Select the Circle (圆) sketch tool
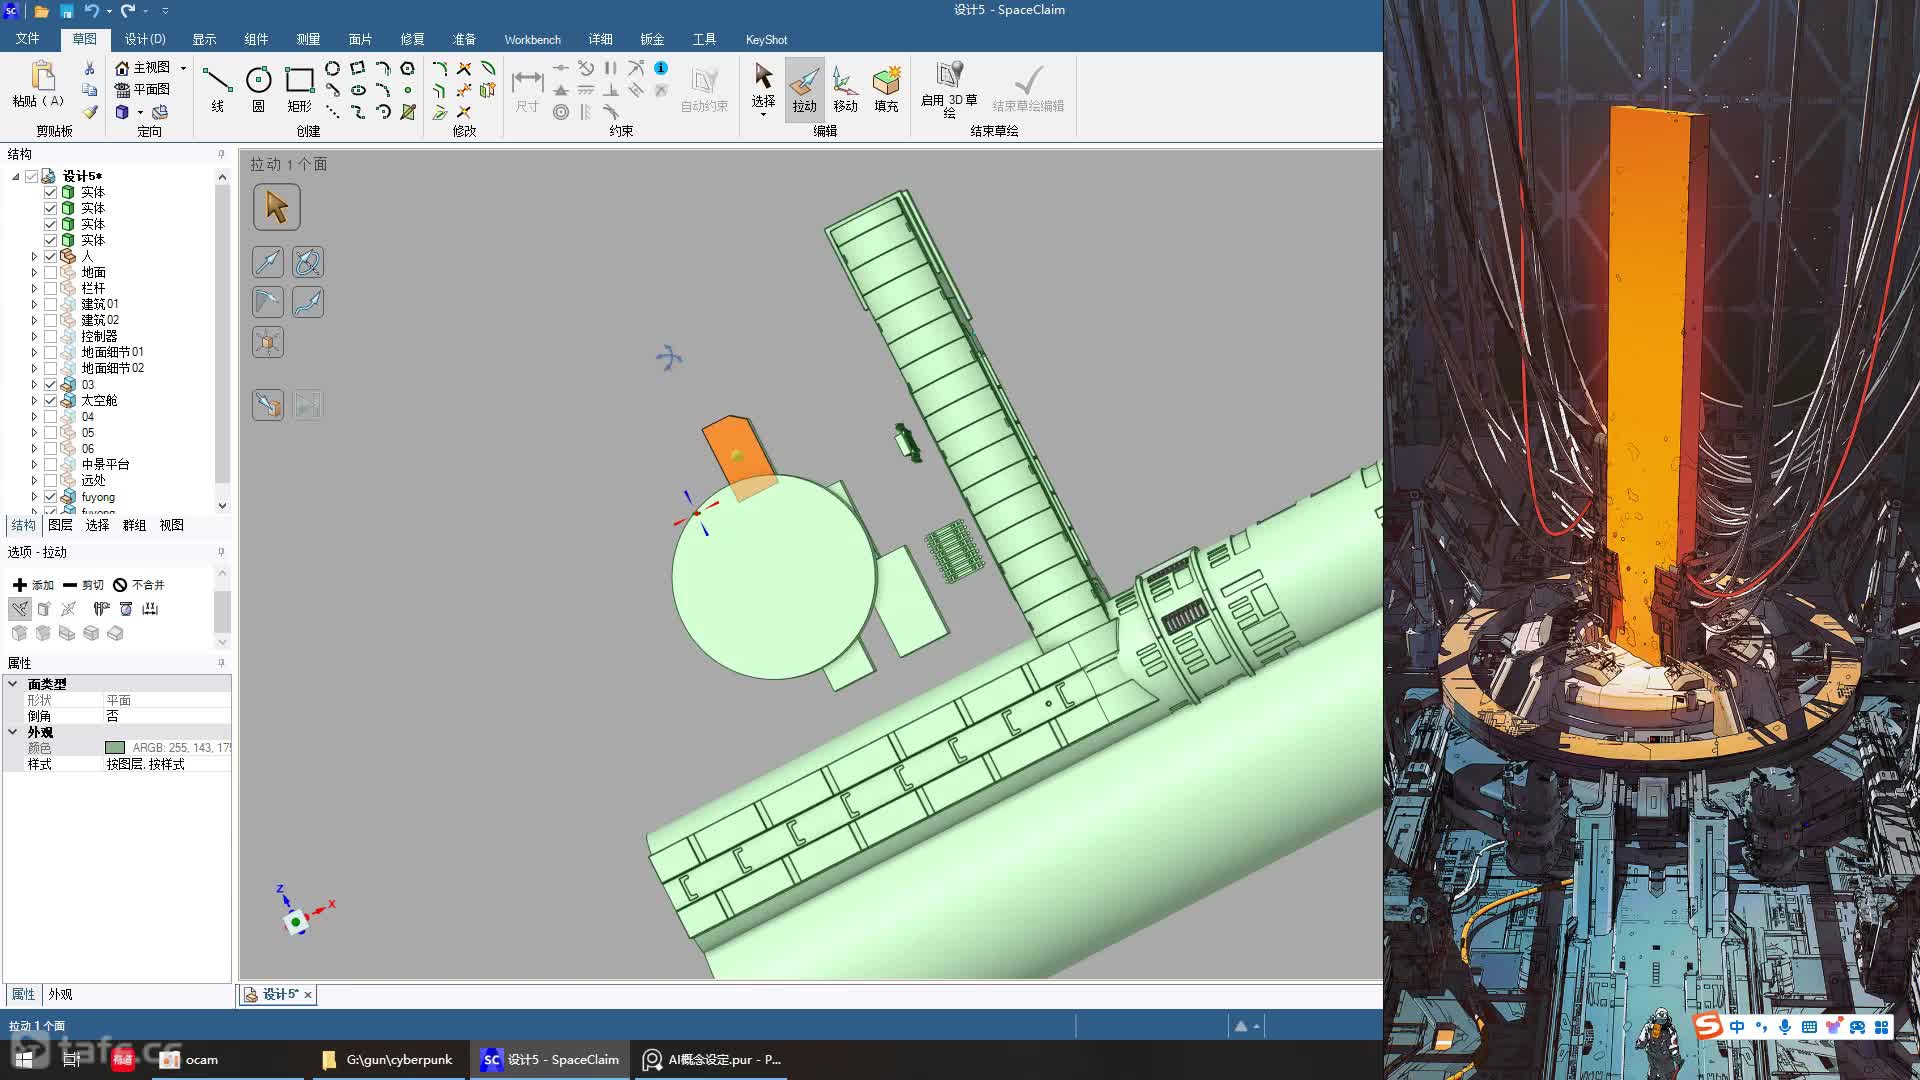 pos(258,88)
